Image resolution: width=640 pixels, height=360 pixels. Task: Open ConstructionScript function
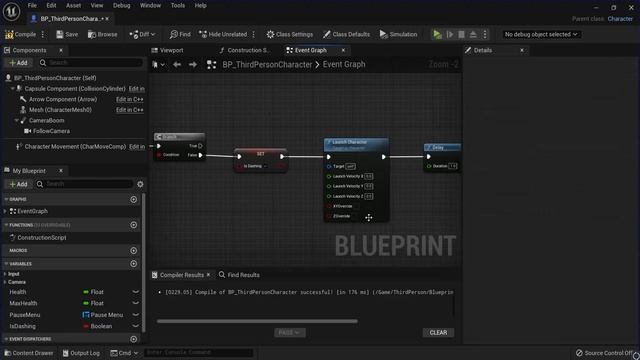[x=42, y=238]
